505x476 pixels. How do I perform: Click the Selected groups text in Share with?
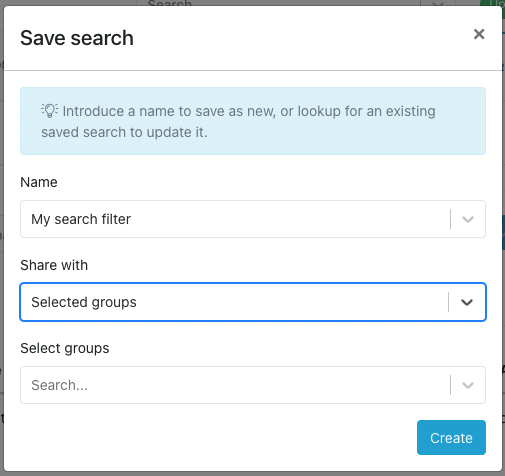[x=84, y=302]
